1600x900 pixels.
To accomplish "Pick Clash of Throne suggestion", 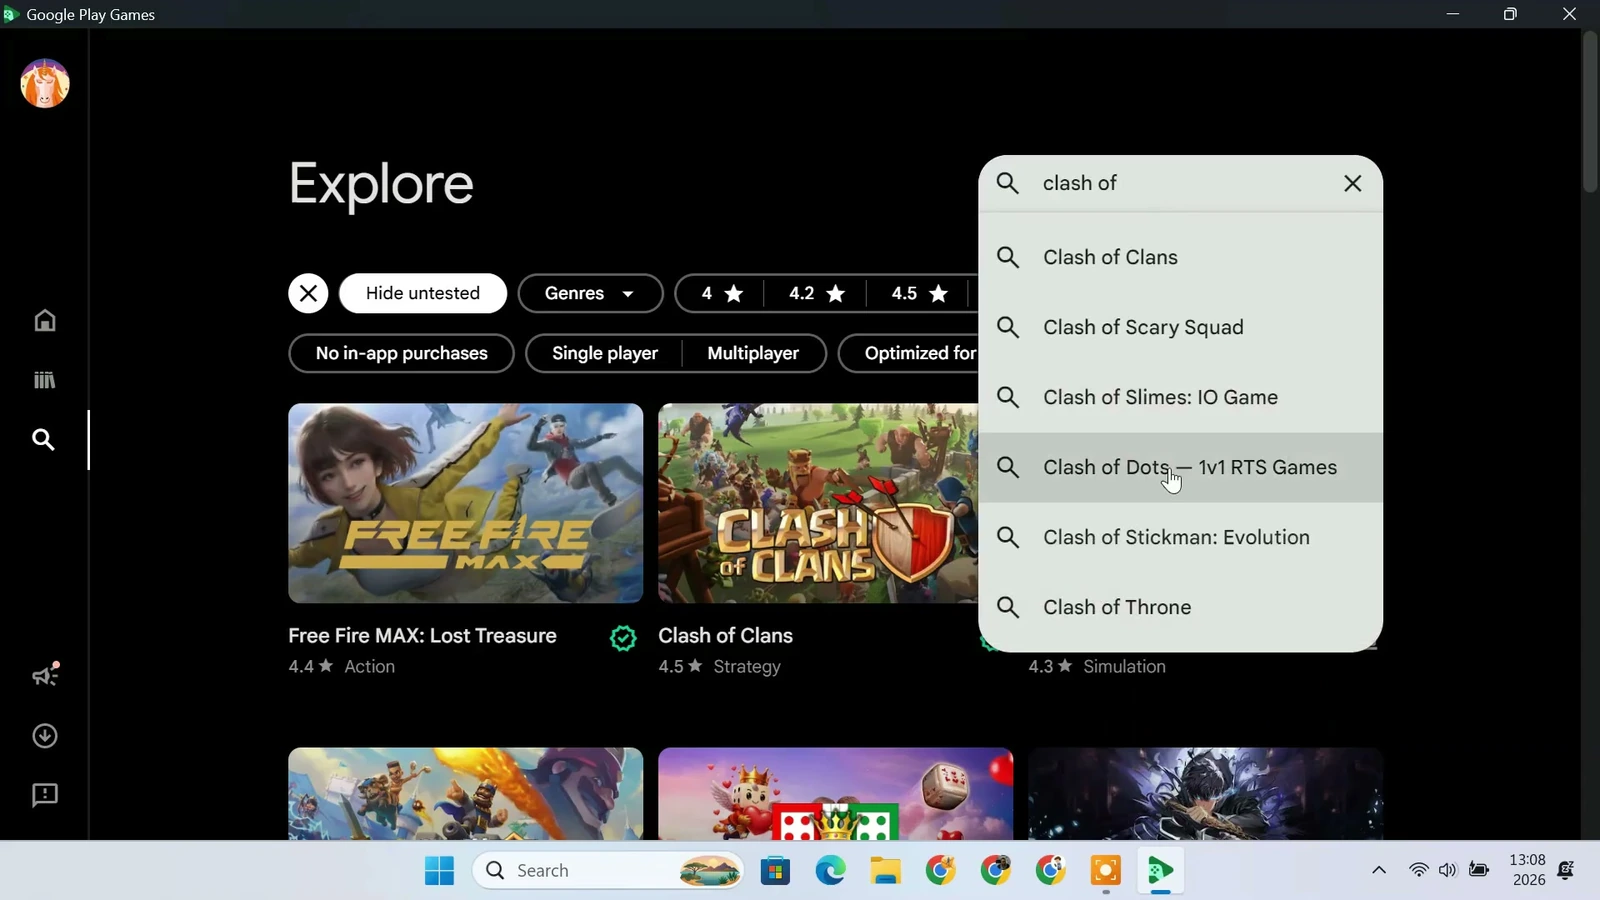I will [1180, 607].
